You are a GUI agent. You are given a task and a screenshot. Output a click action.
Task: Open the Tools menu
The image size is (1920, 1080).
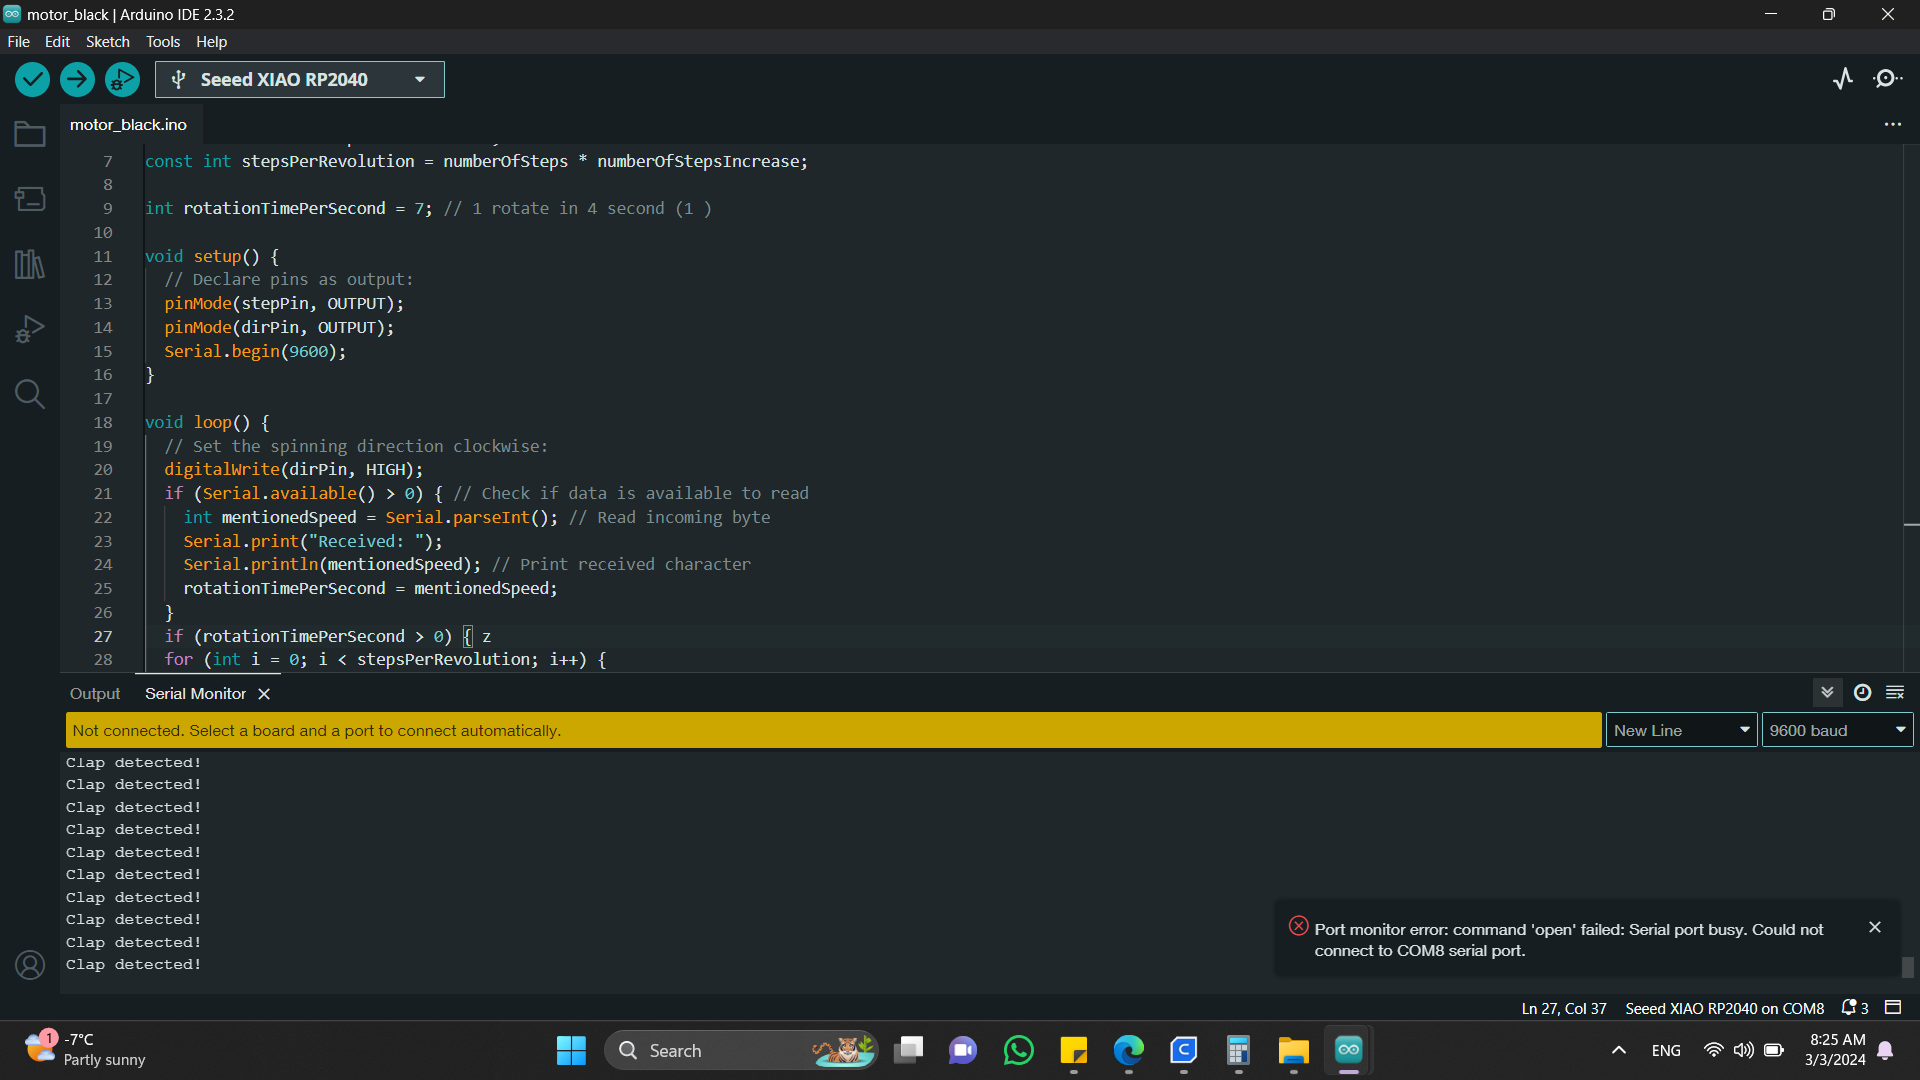163,42
